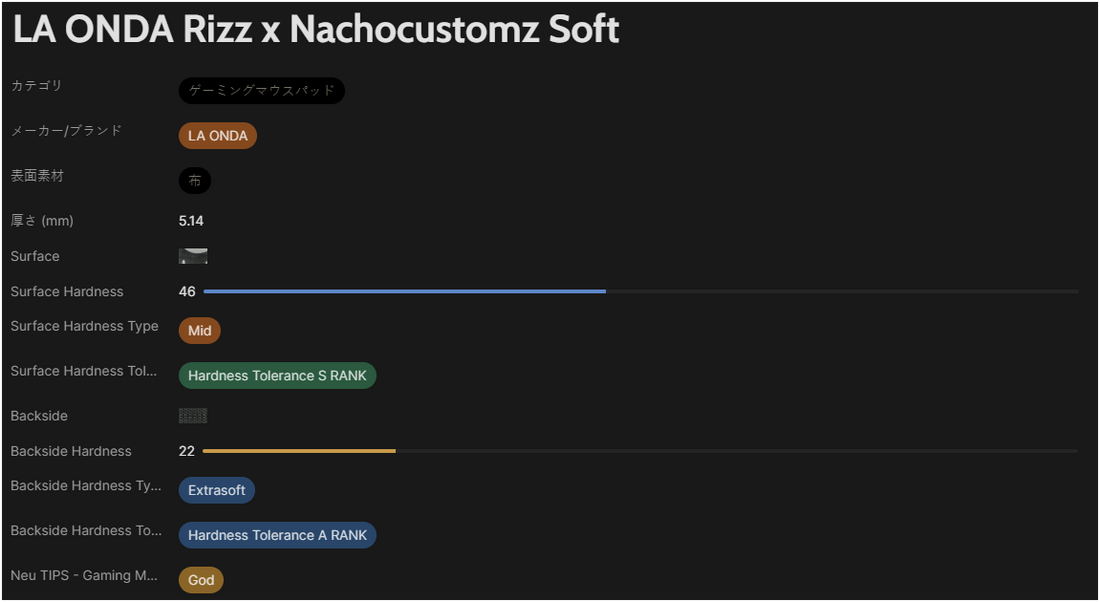The width and height of the screenshot is (1100, 602).
Task: Click the orange Backside Hardness bar
Action: [300, 451]
